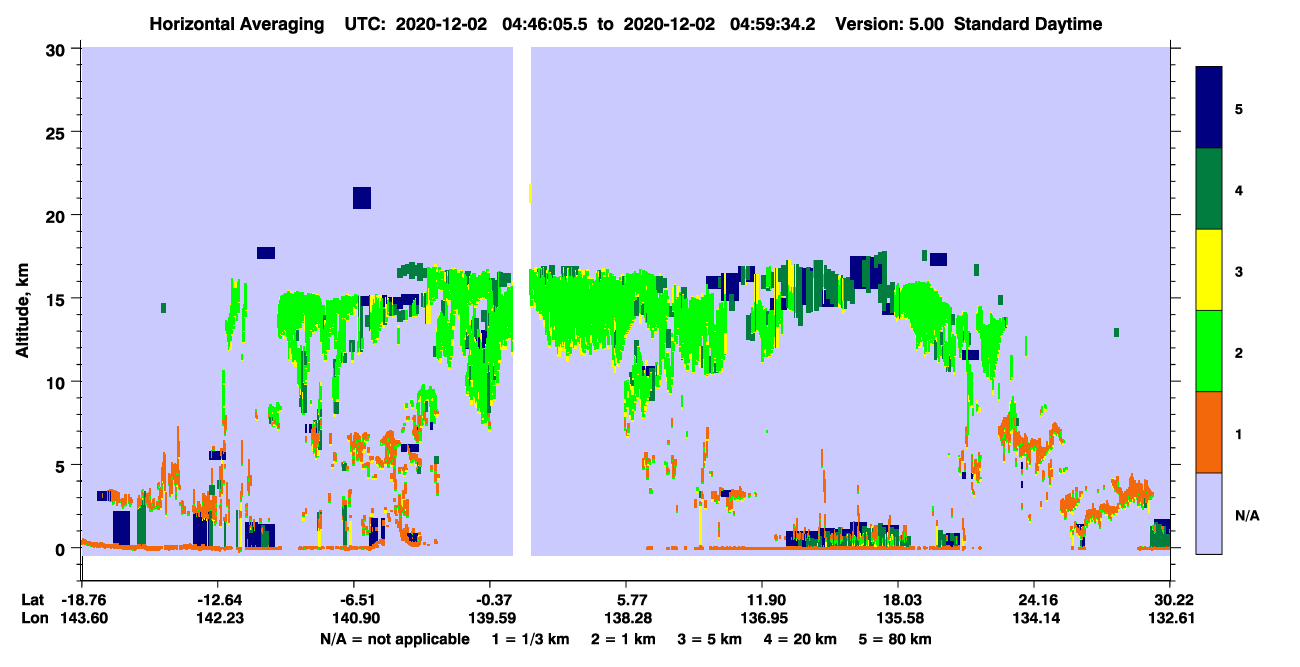Viewport: 1300px width, 667px height.
Task: Click the dark blue level 5 color swatch
Action: click(x=1209, y=108)
